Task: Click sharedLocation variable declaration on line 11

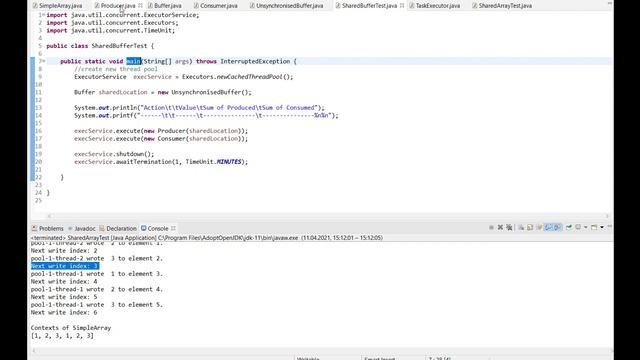Action: 123,92
